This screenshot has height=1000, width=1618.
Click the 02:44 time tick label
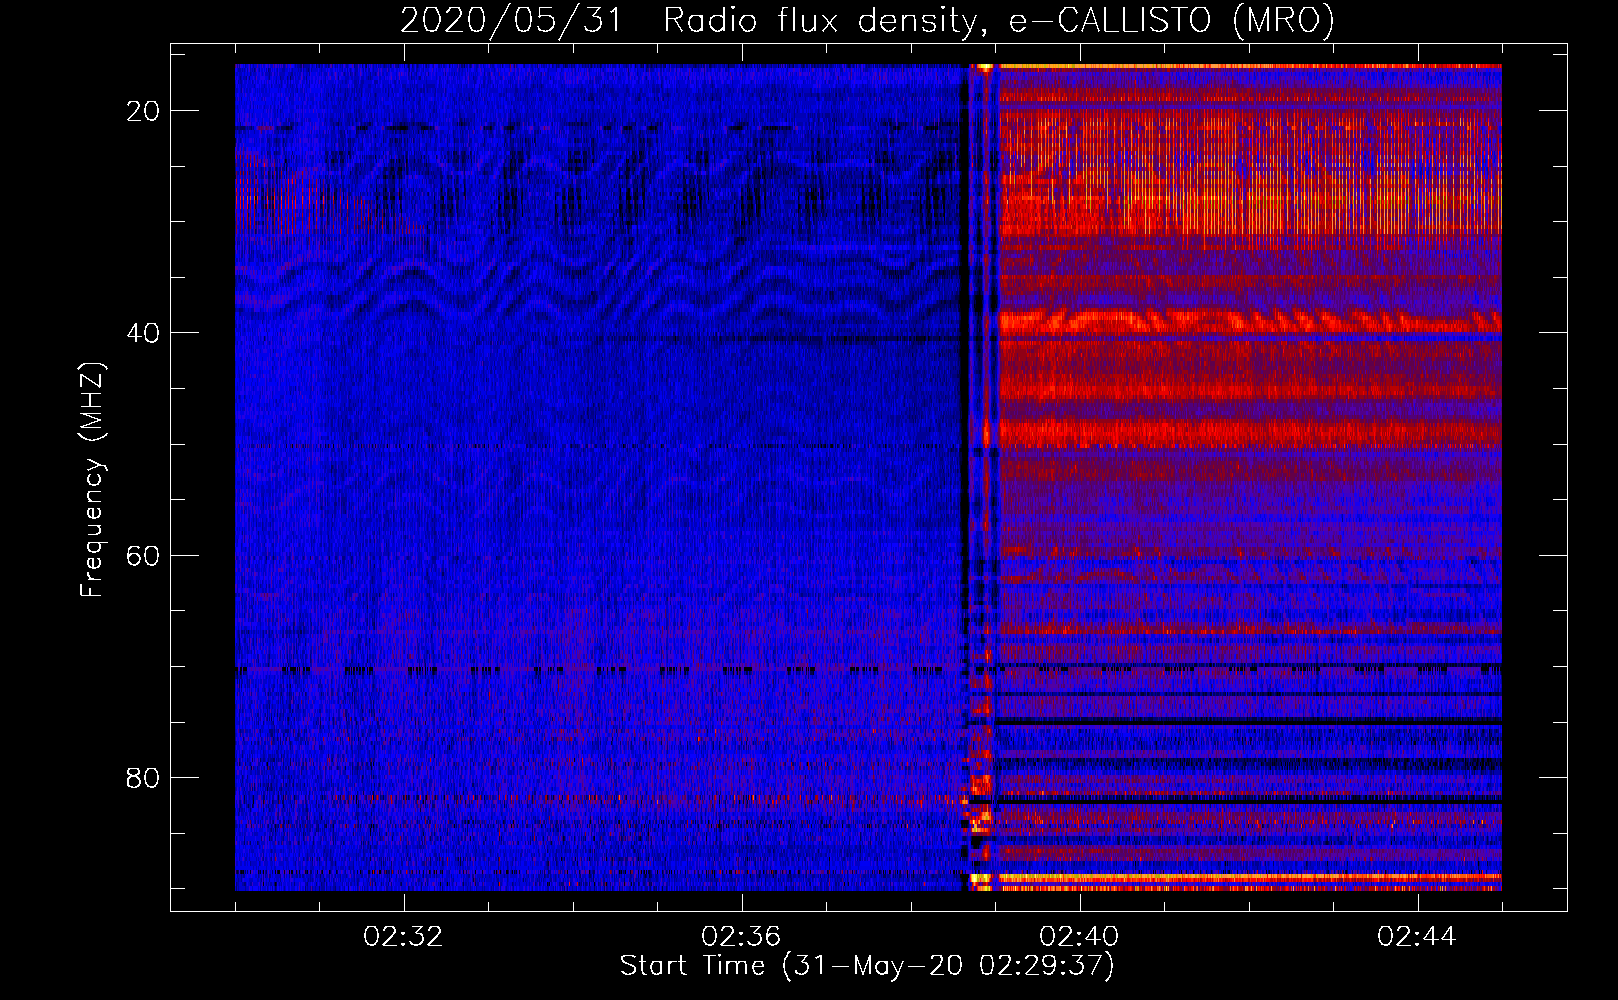point(1417,936)
